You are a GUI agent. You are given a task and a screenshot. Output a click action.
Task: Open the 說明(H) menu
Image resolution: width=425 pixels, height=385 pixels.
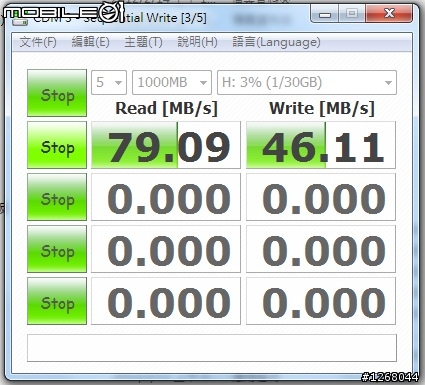click(197, 42)
